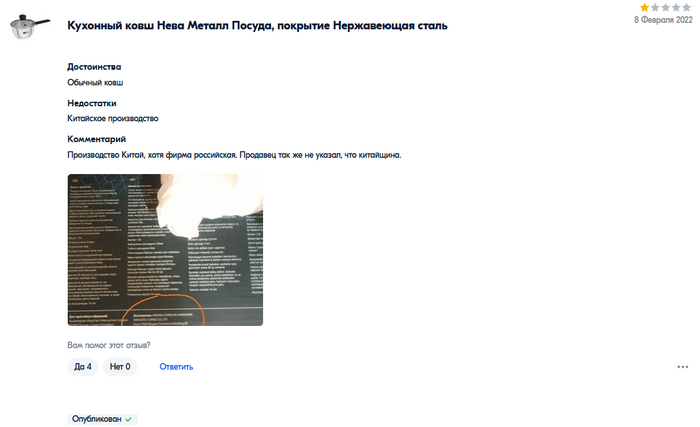Select the text Китайское производство

(x=113, y=118)
